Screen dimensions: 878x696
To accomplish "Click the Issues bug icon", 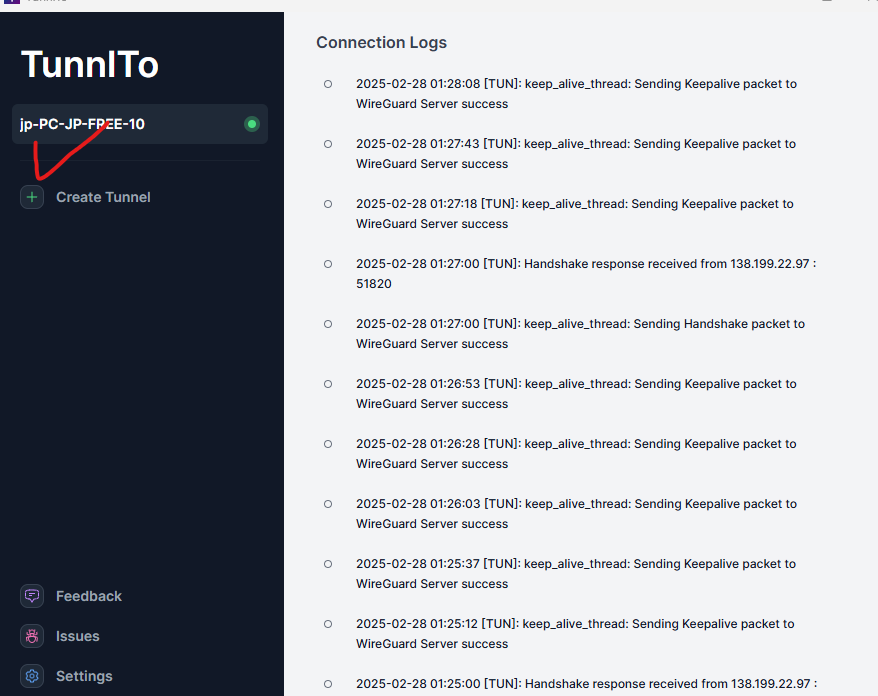I will click(x=32, y=636).
